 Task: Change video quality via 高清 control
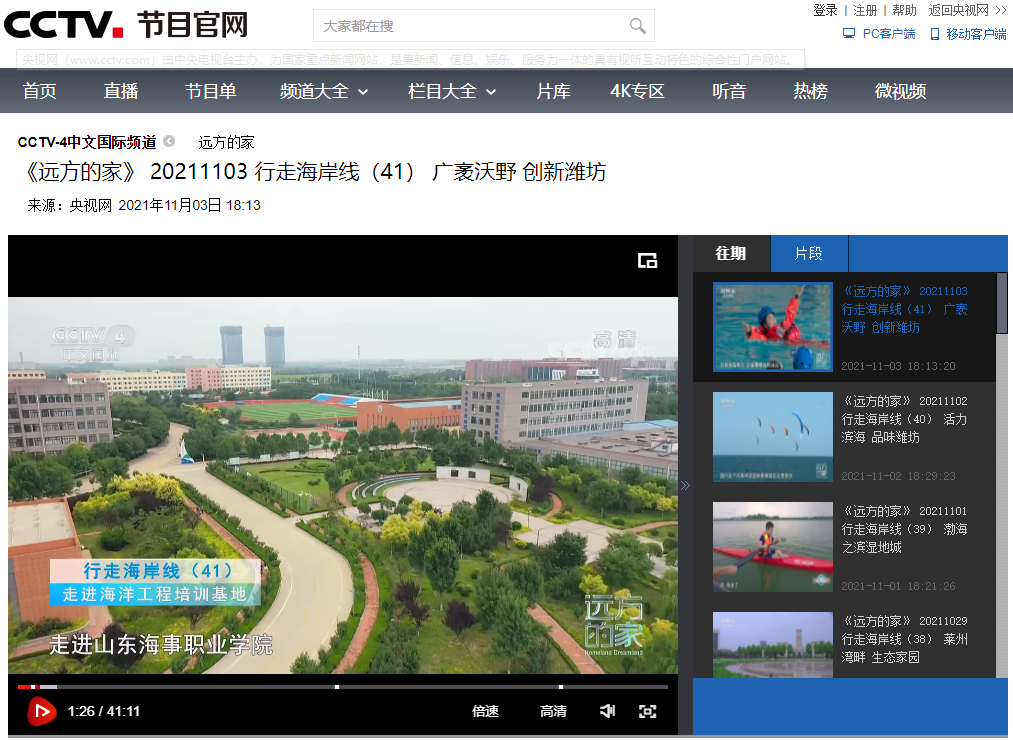pos(553,711)
